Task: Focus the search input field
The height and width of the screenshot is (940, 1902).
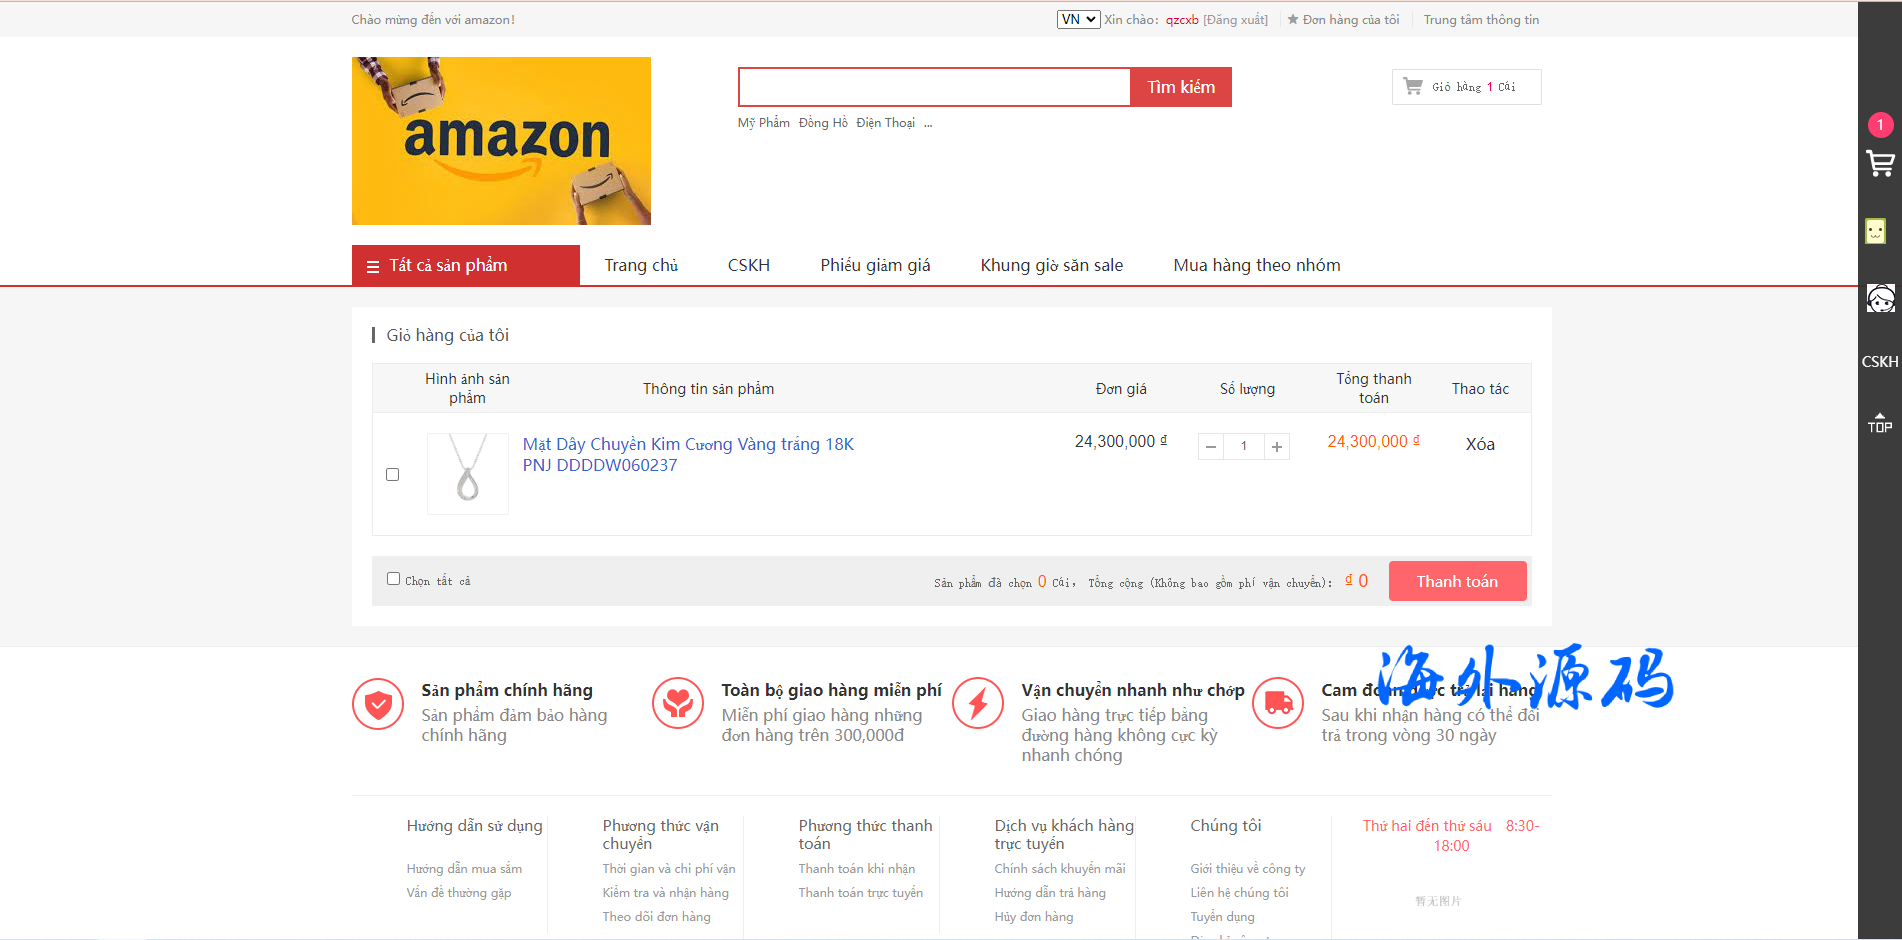Action: coord(934,87)
